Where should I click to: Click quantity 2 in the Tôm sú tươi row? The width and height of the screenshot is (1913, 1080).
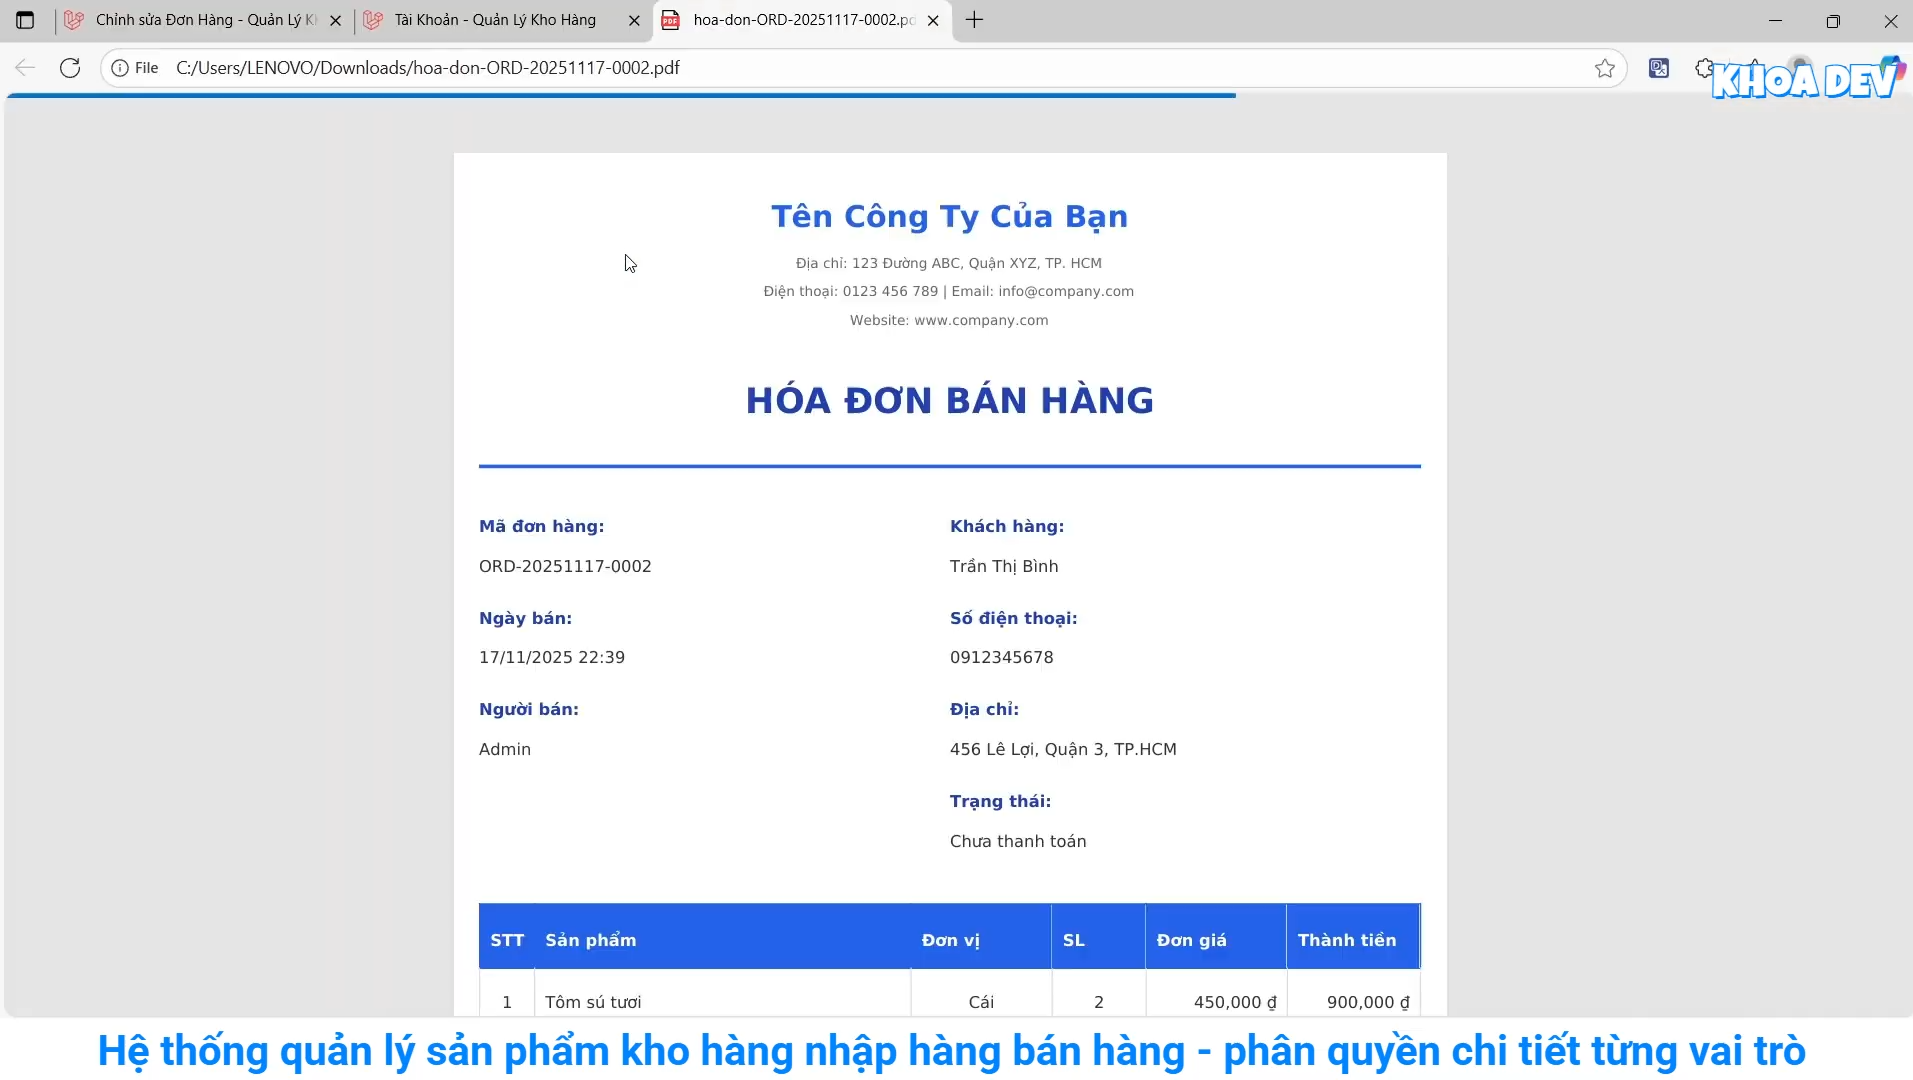(x=1099, y=1002)
